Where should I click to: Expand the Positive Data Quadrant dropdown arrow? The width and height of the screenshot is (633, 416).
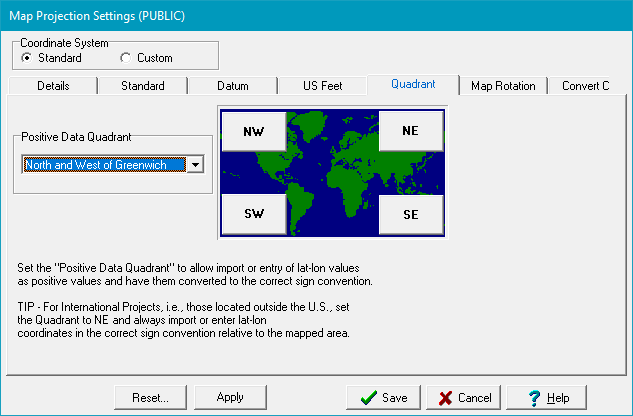196,165
